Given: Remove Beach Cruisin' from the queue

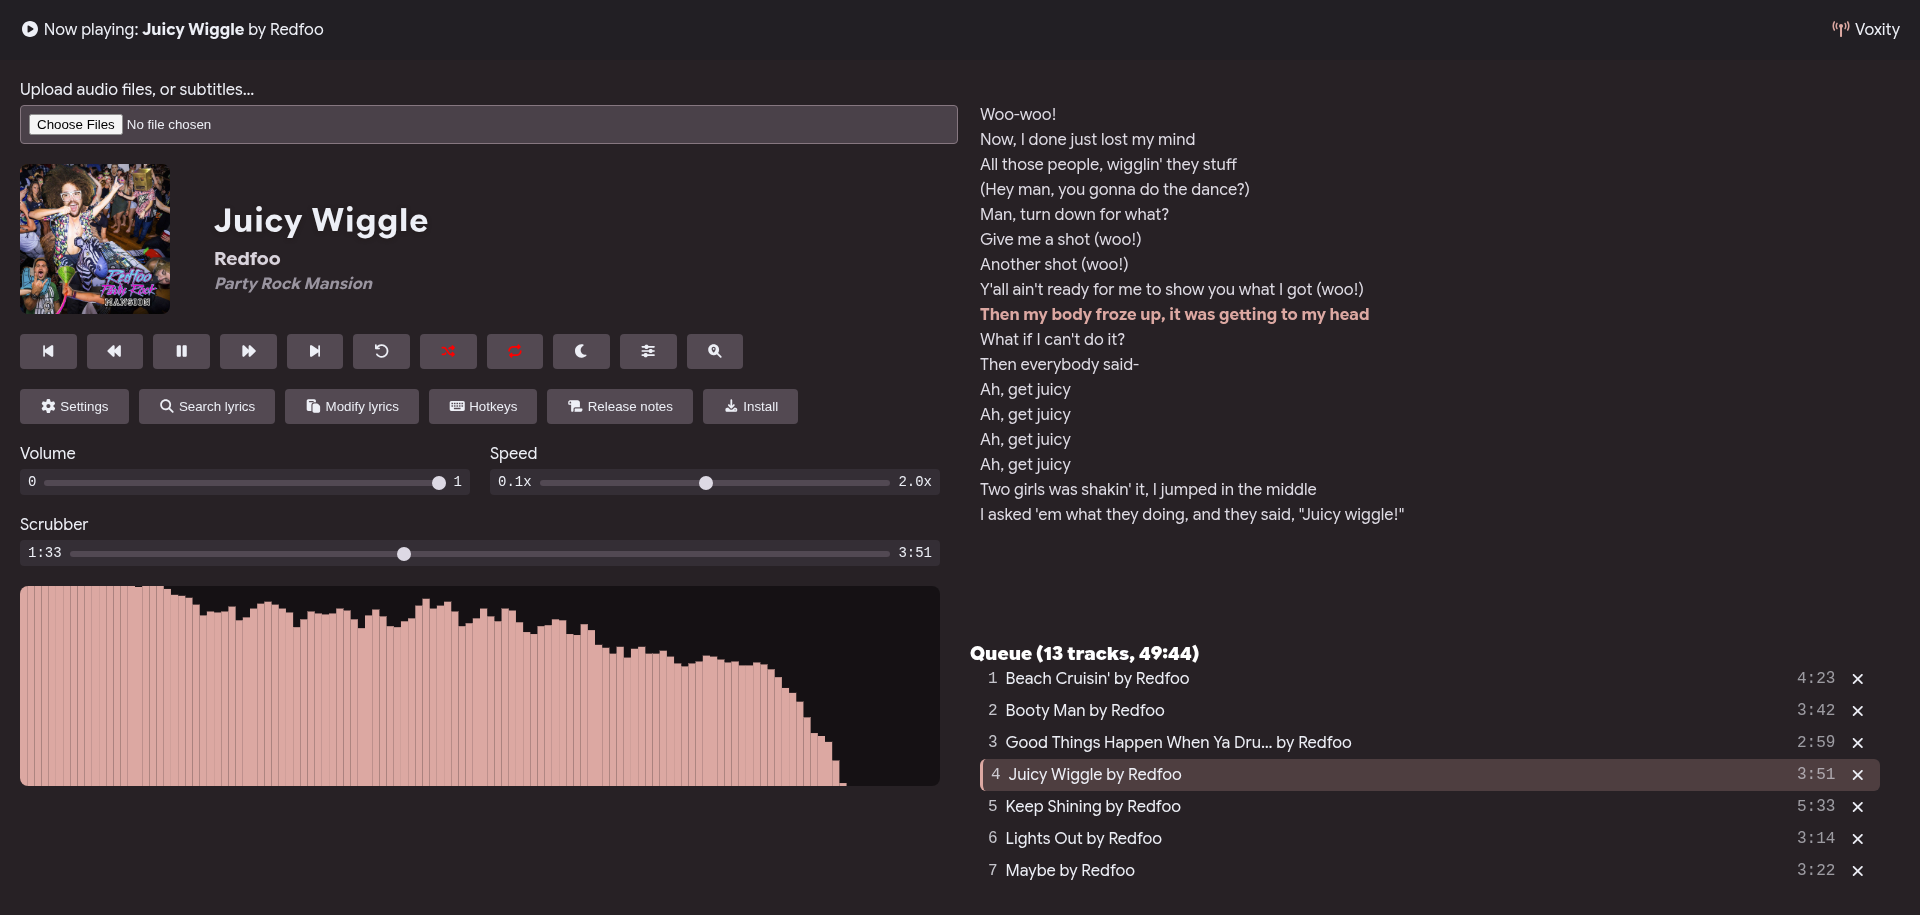Looking at the screenshot, I should tap(1857, 679).
